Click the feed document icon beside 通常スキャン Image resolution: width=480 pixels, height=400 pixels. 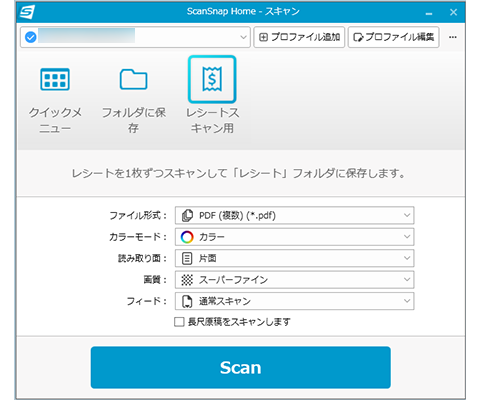(187, 301)
